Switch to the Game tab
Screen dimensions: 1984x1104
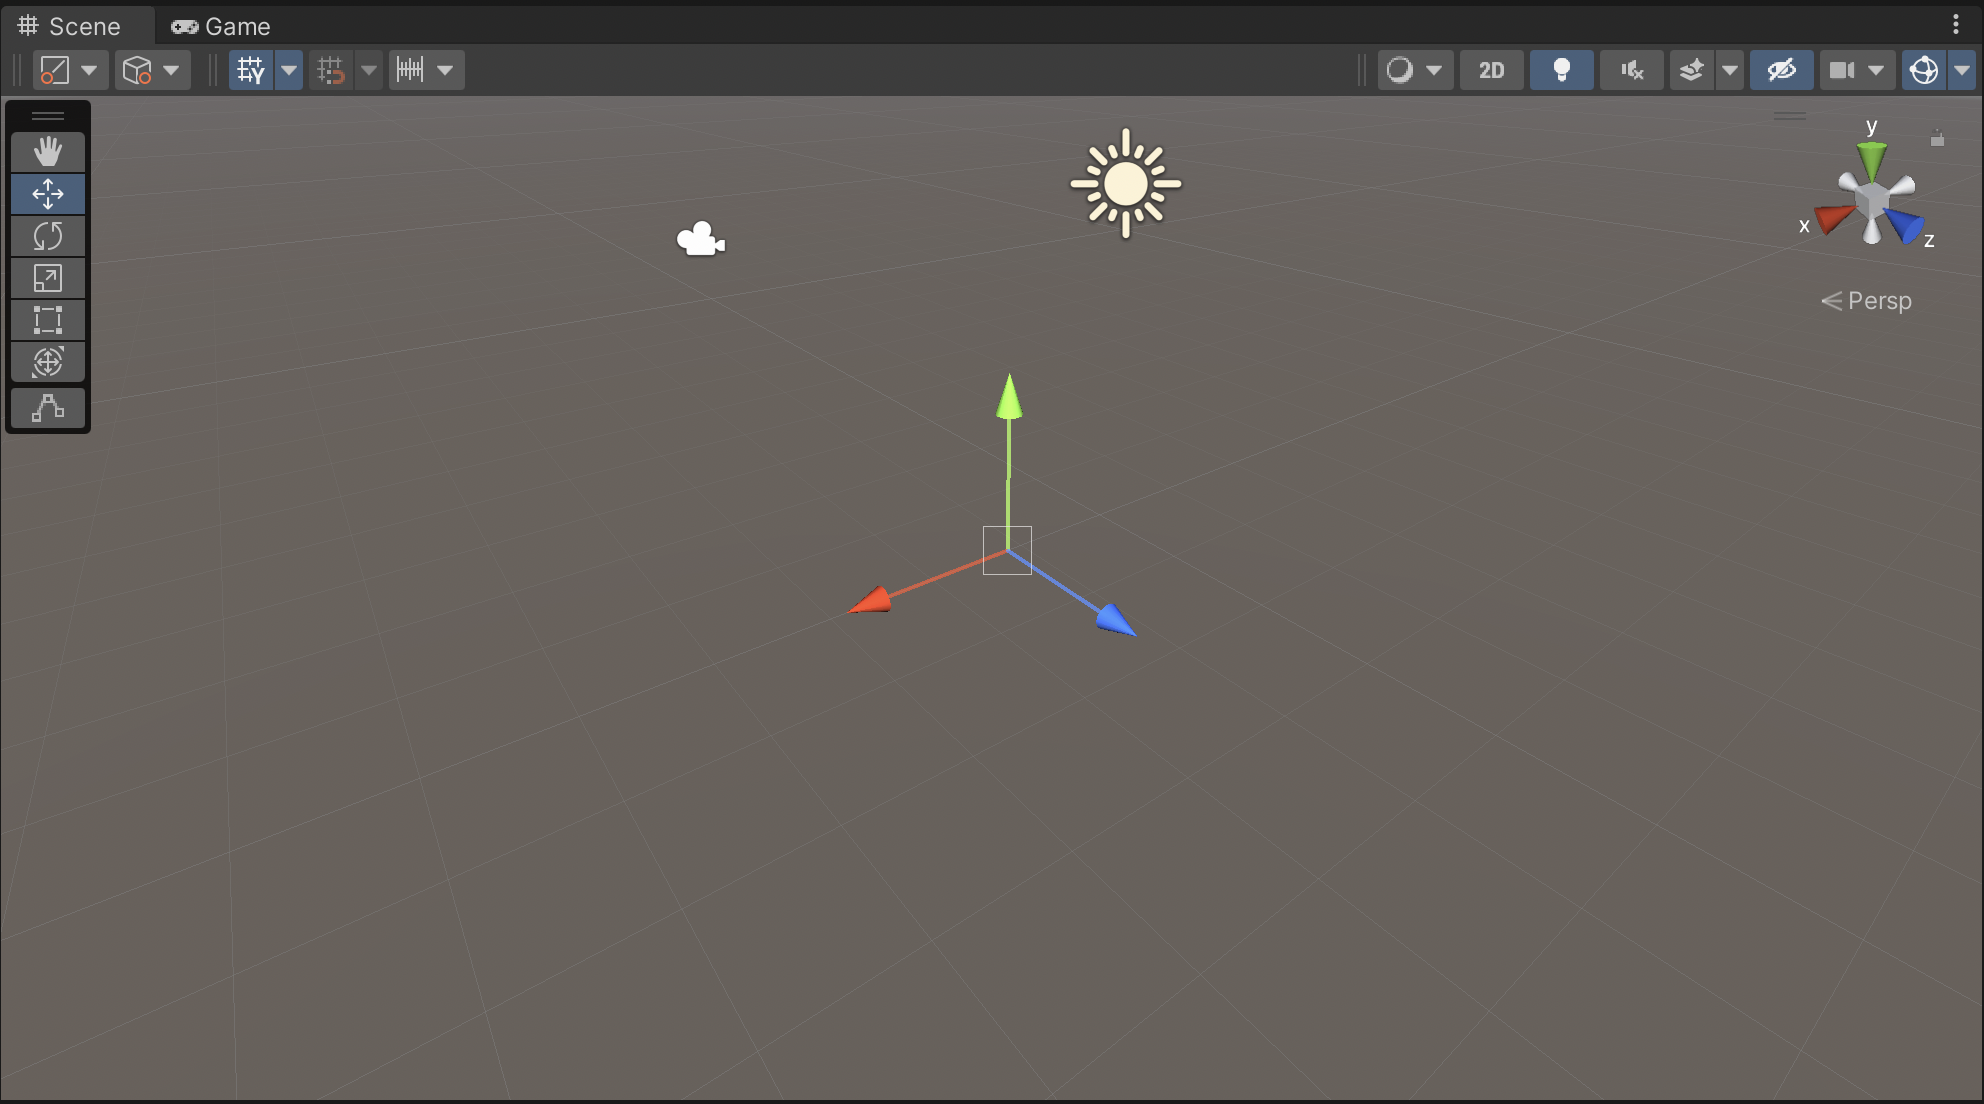(x=221, y=26)
